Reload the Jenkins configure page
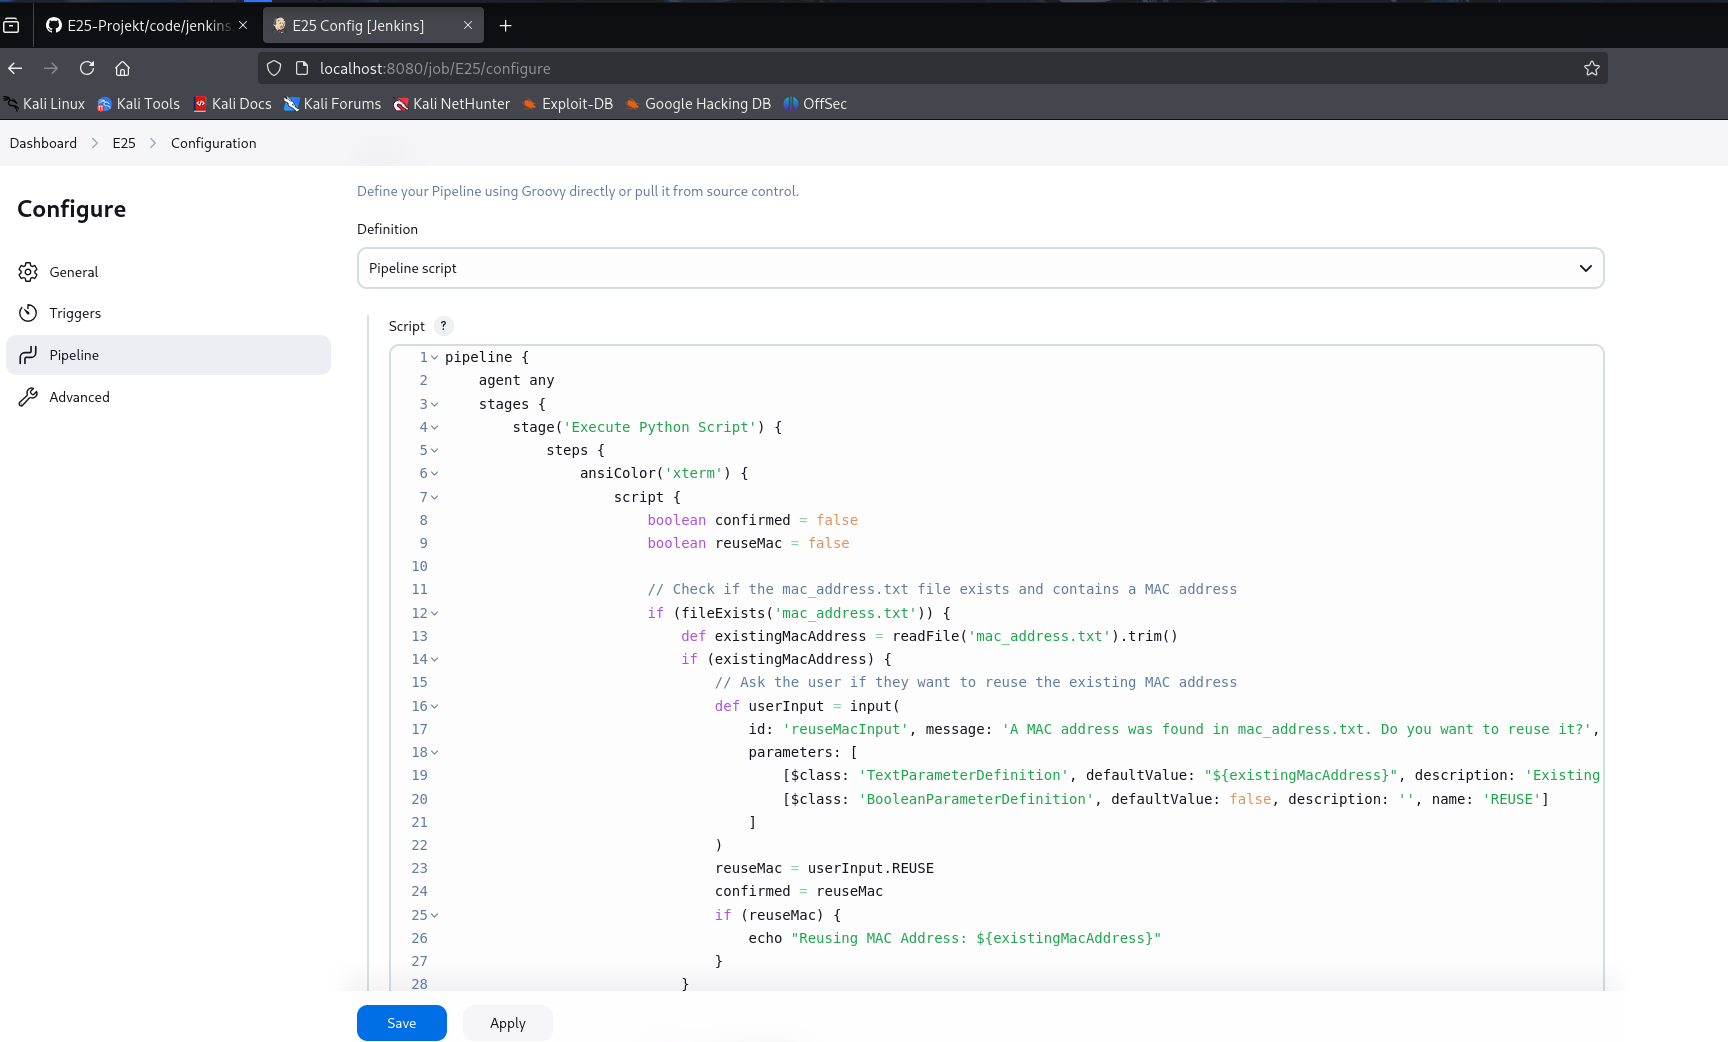Screen dimensions: 1728x1042 pos(87,68)
